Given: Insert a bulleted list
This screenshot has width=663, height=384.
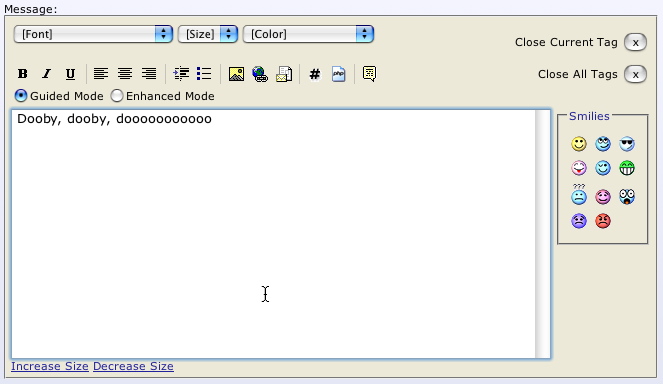Looking at the screenshot, I should [204, 74].
